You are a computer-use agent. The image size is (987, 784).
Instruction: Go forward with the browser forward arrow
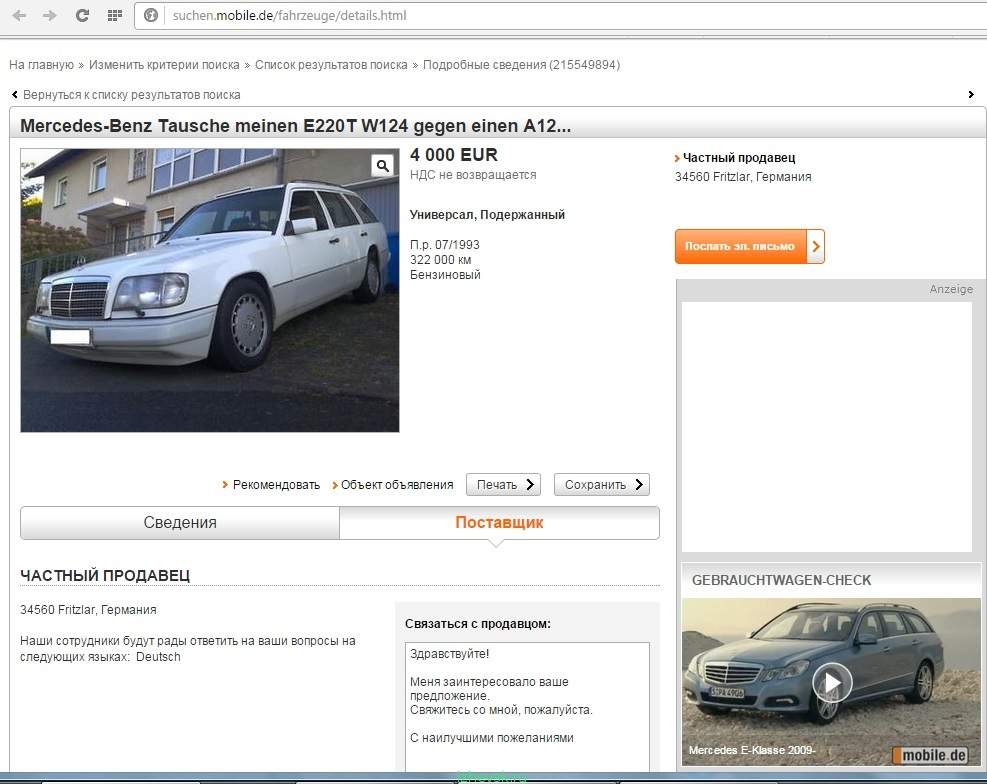tap(50, 16)
